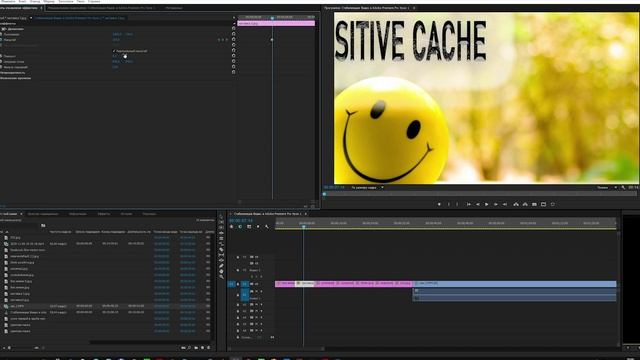Switch to Media Browser tab

43,214
